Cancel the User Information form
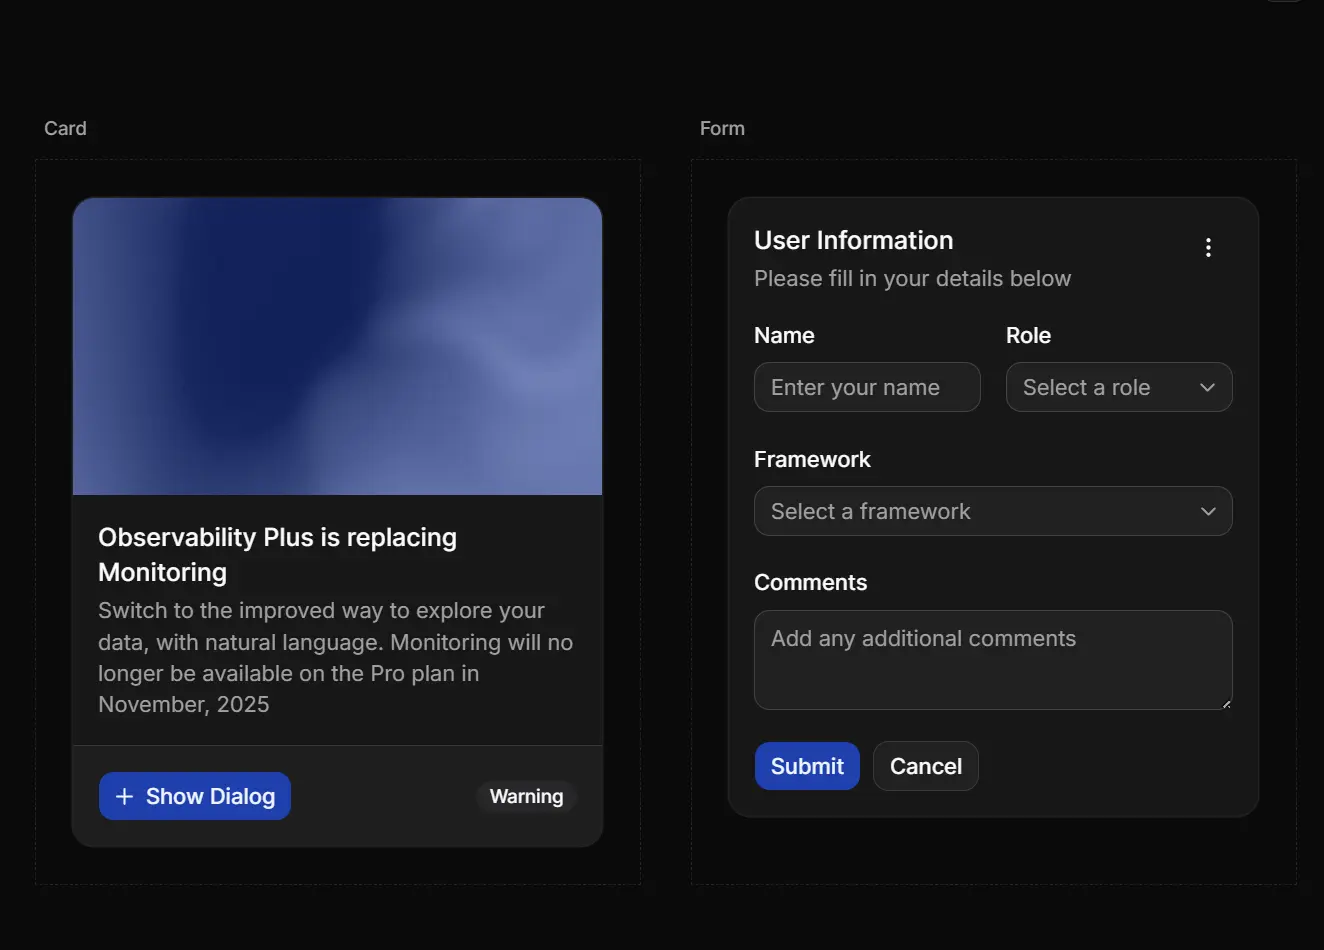Viewport: 1324px width, 950px height. (x=925, y=766)
